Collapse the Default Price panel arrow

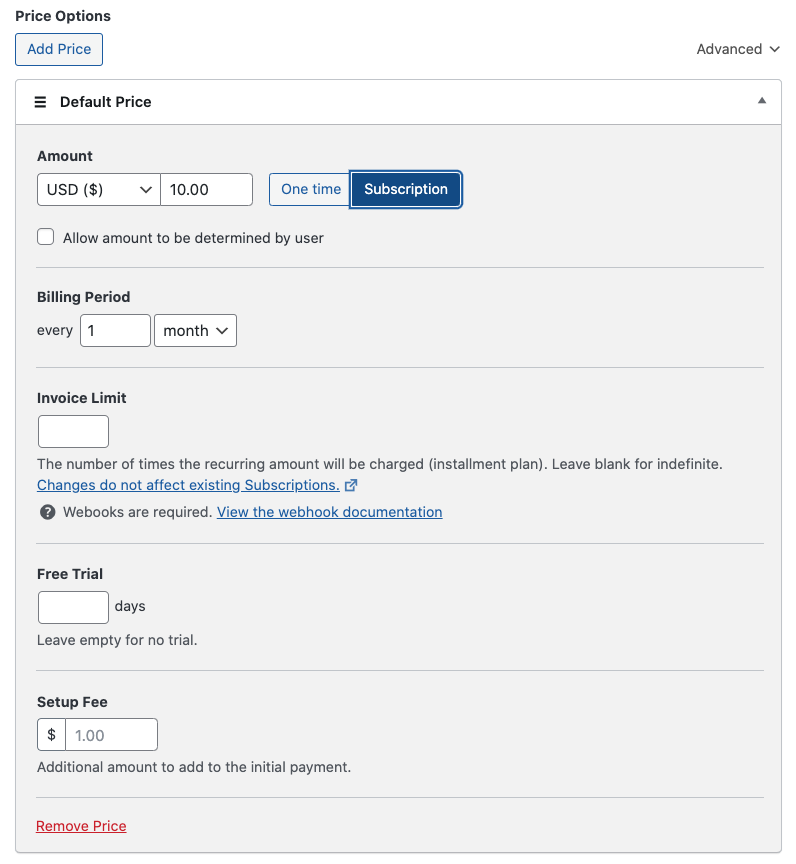click(x=762, y=101)
